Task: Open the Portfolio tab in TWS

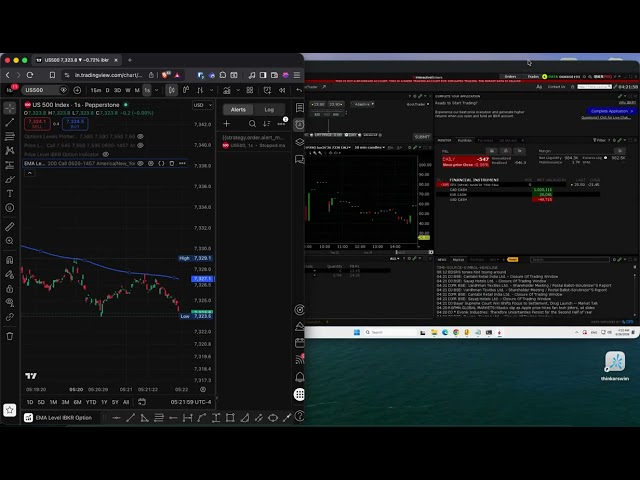Action: pos(464,140)
